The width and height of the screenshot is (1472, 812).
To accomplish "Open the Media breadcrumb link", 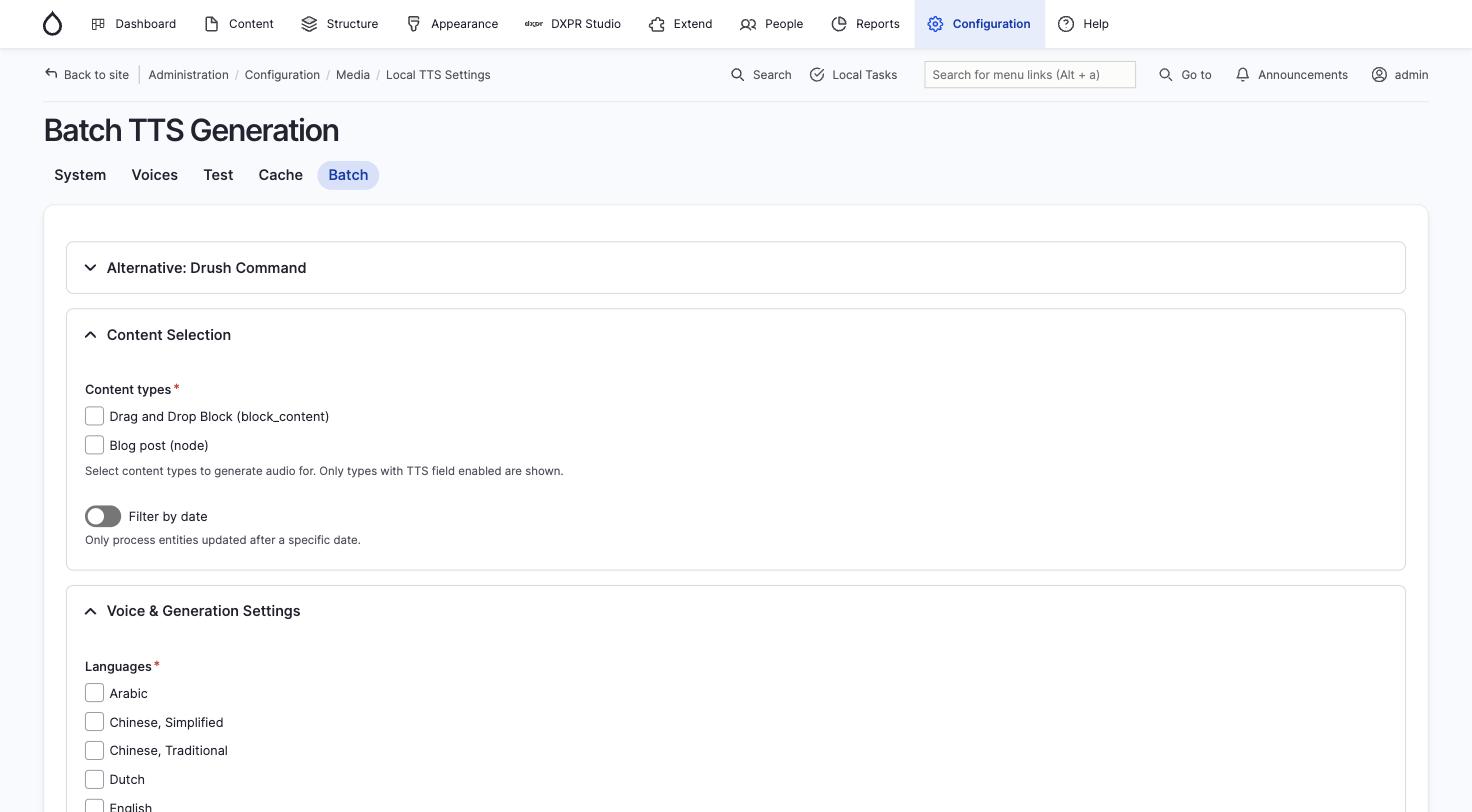I will pyautogui.click(x=352, y=75).
